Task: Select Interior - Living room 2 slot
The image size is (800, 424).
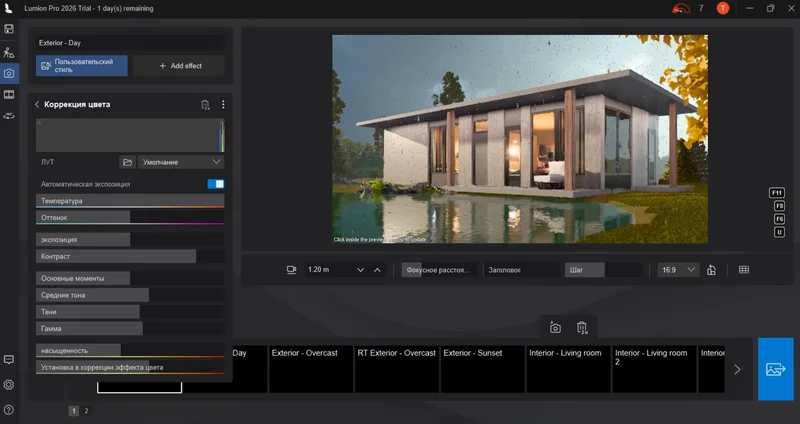Action: coord(654,369)
